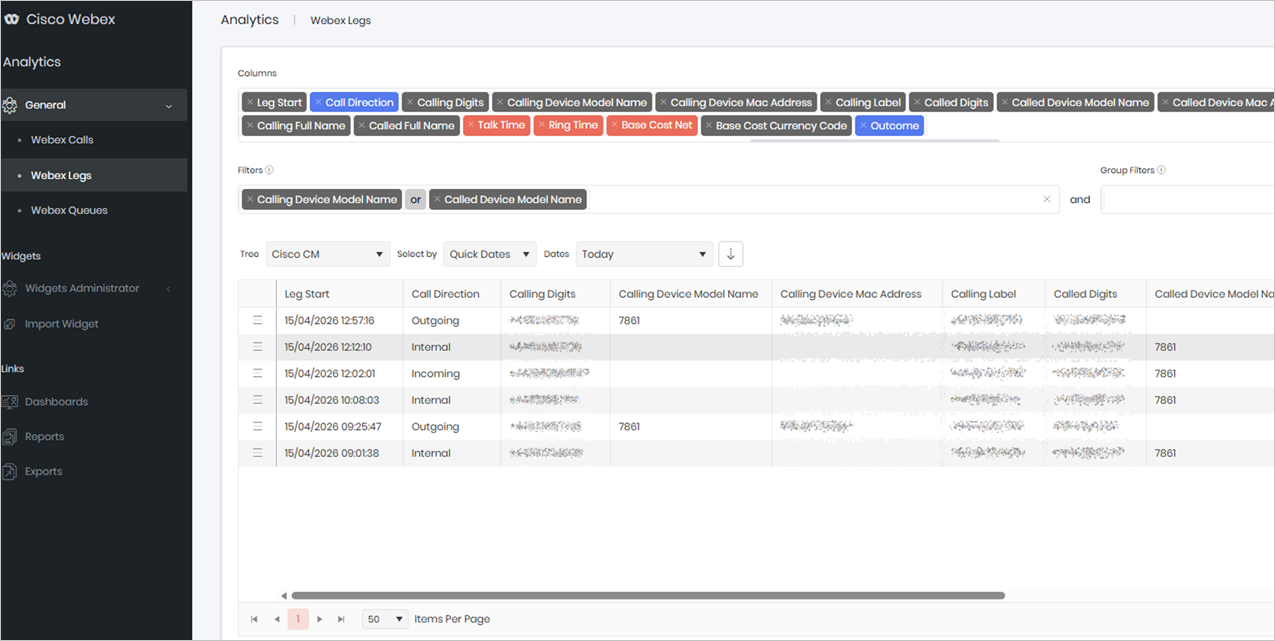Screen dimensions: 1275x641
Task: Expand the Widgets Administrator chevron
Action: [x=169, y=289]
